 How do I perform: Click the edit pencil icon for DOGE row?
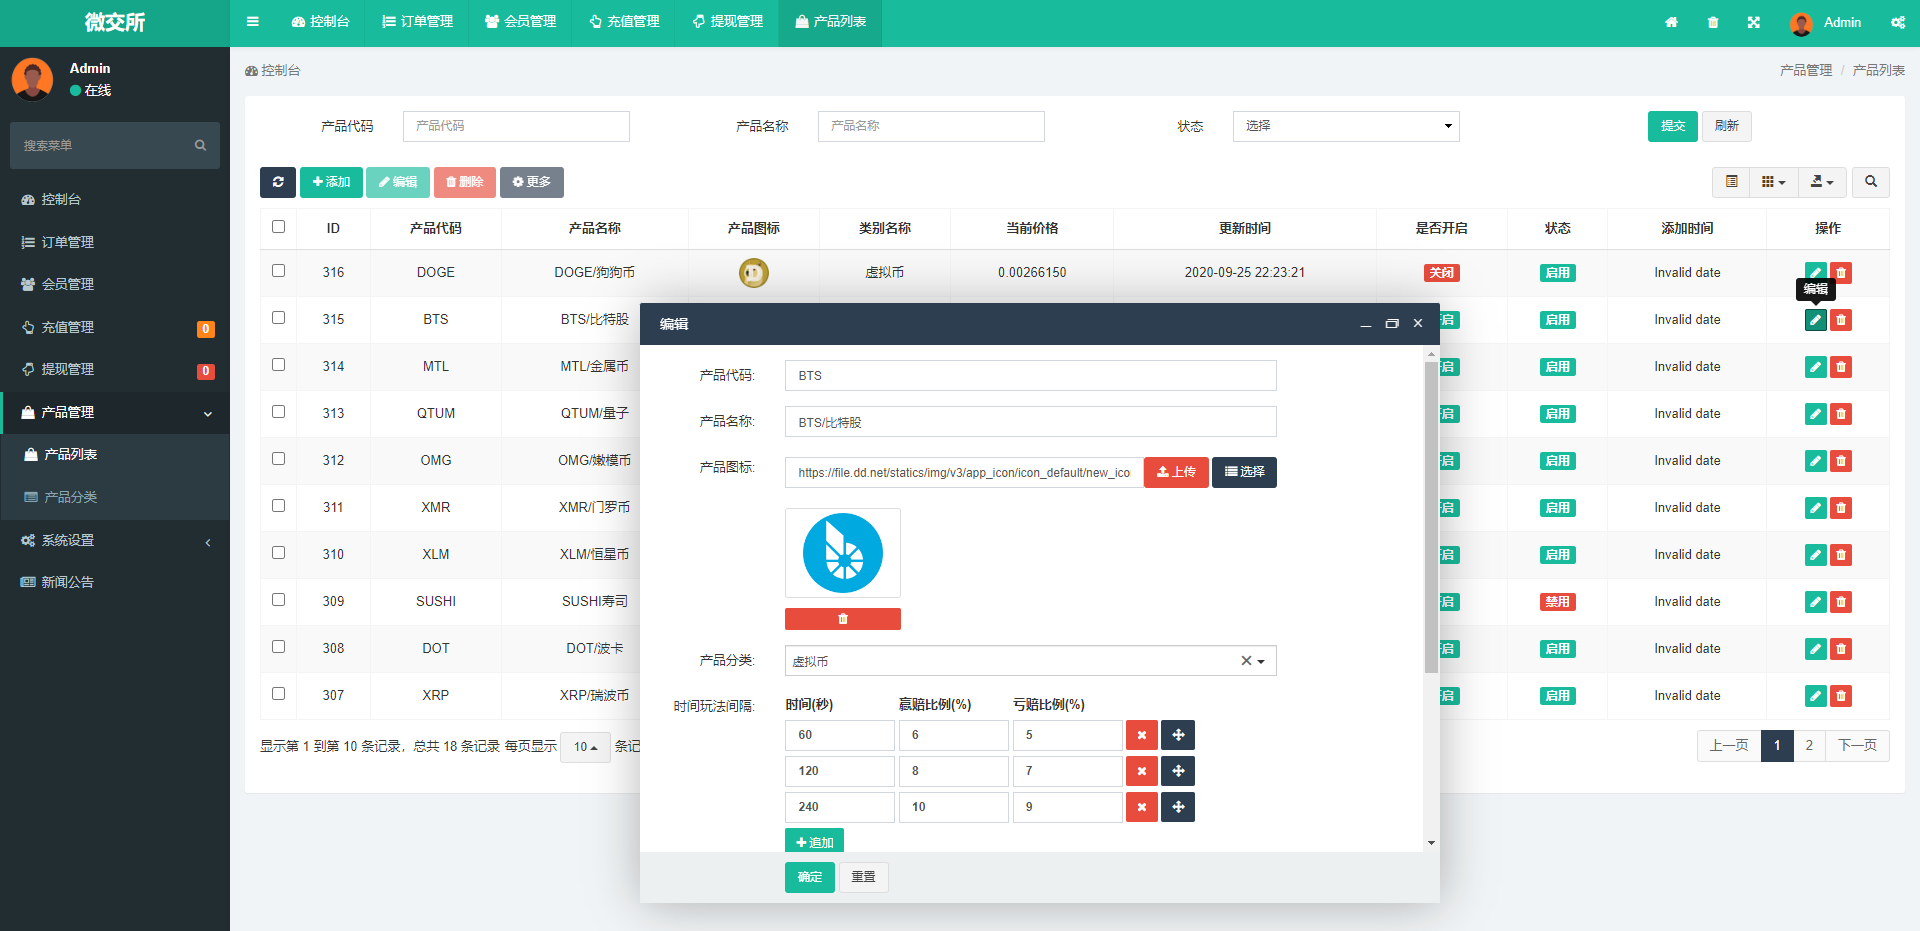pos(1815,273)
